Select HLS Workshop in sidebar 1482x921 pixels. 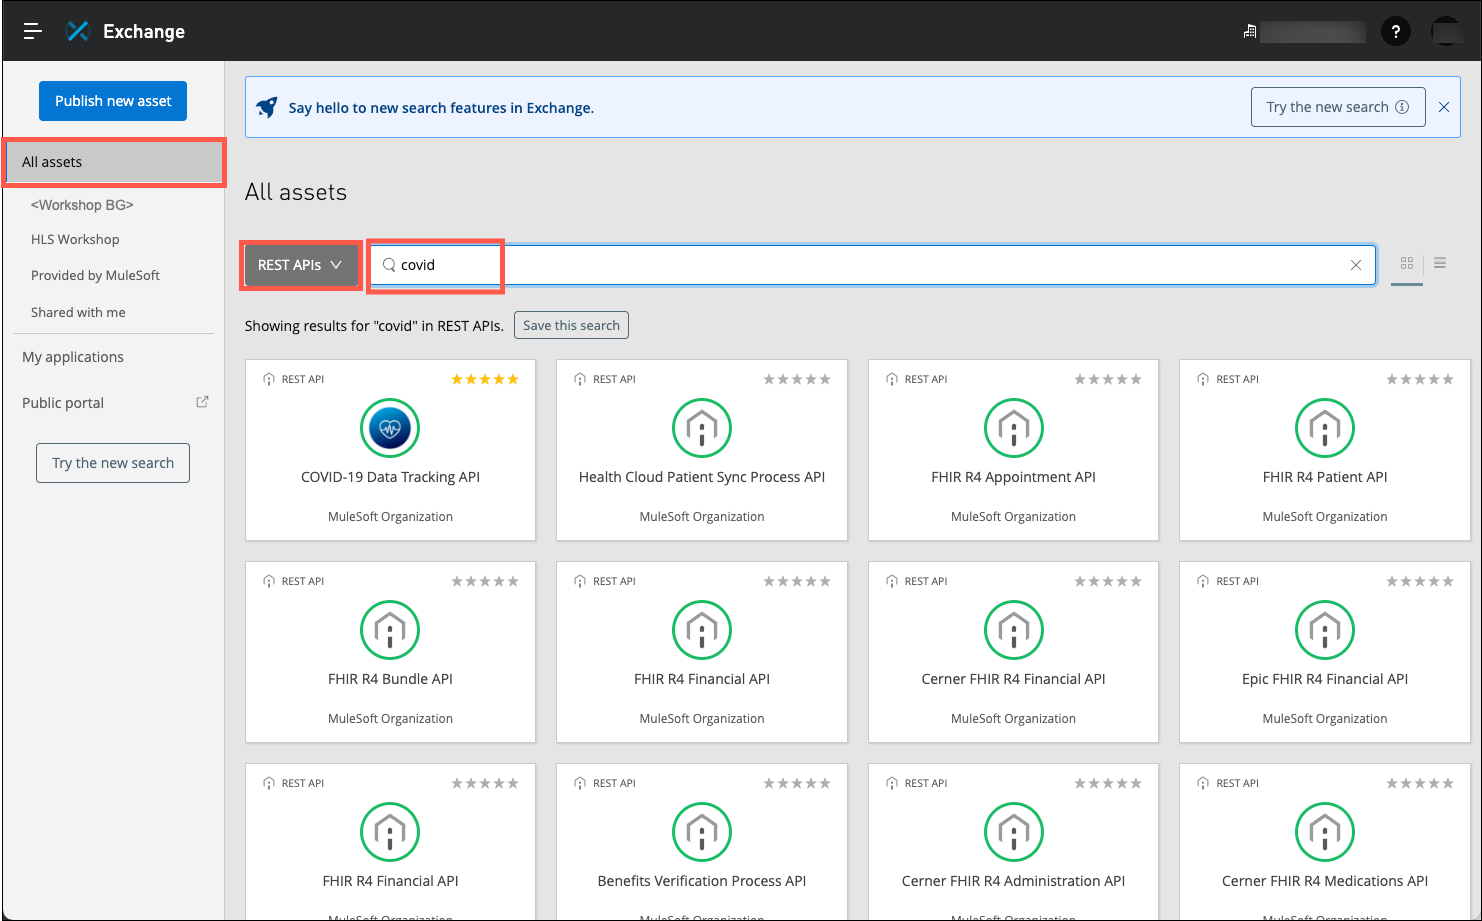[75, 240]
